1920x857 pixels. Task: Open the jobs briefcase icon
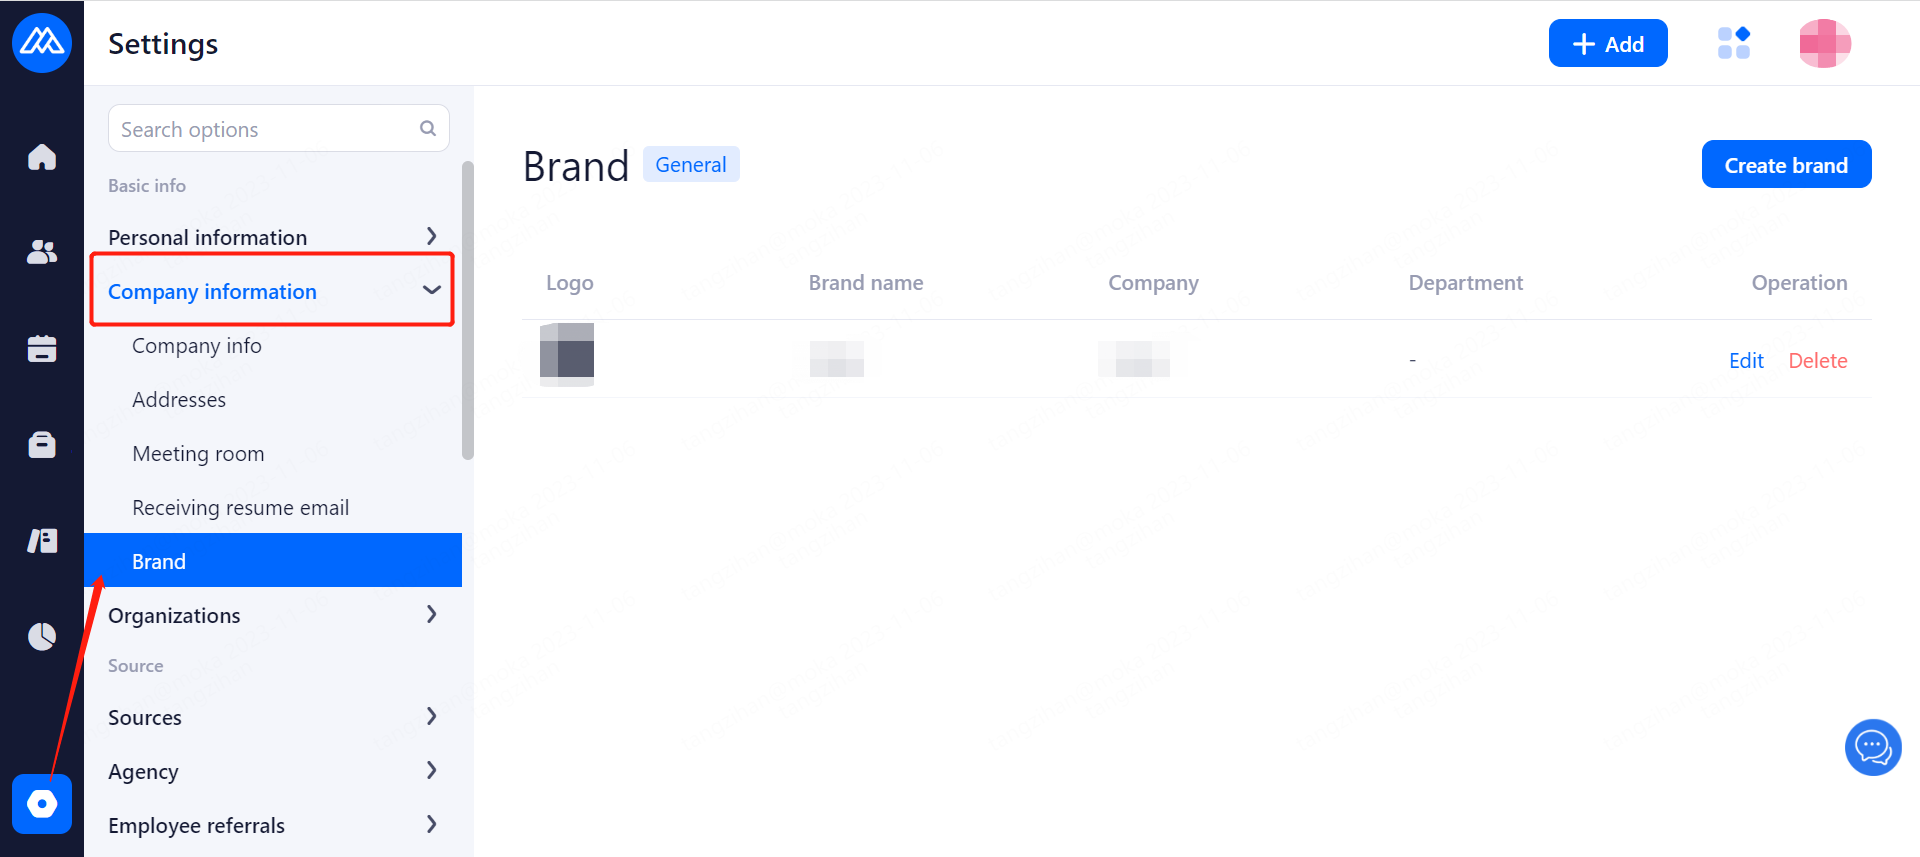(x=42, y=444)
